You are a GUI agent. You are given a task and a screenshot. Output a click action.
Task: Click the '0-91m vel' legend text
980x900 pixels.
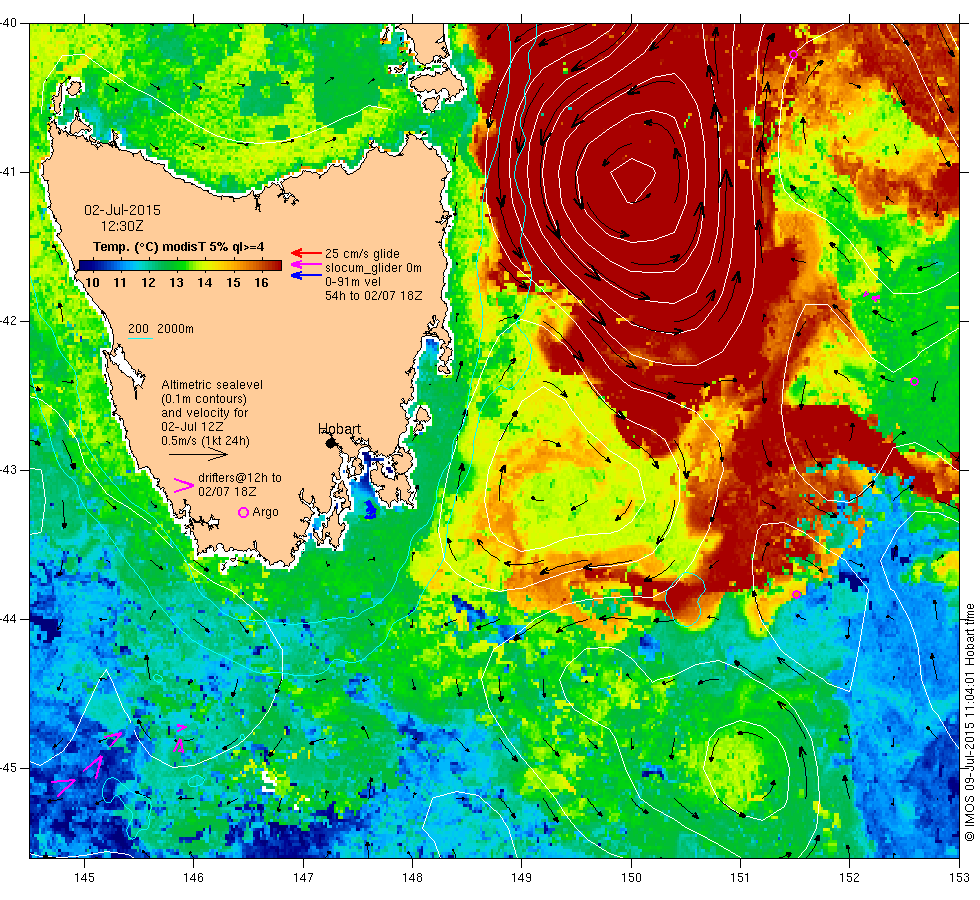click(x=352, y=282)
